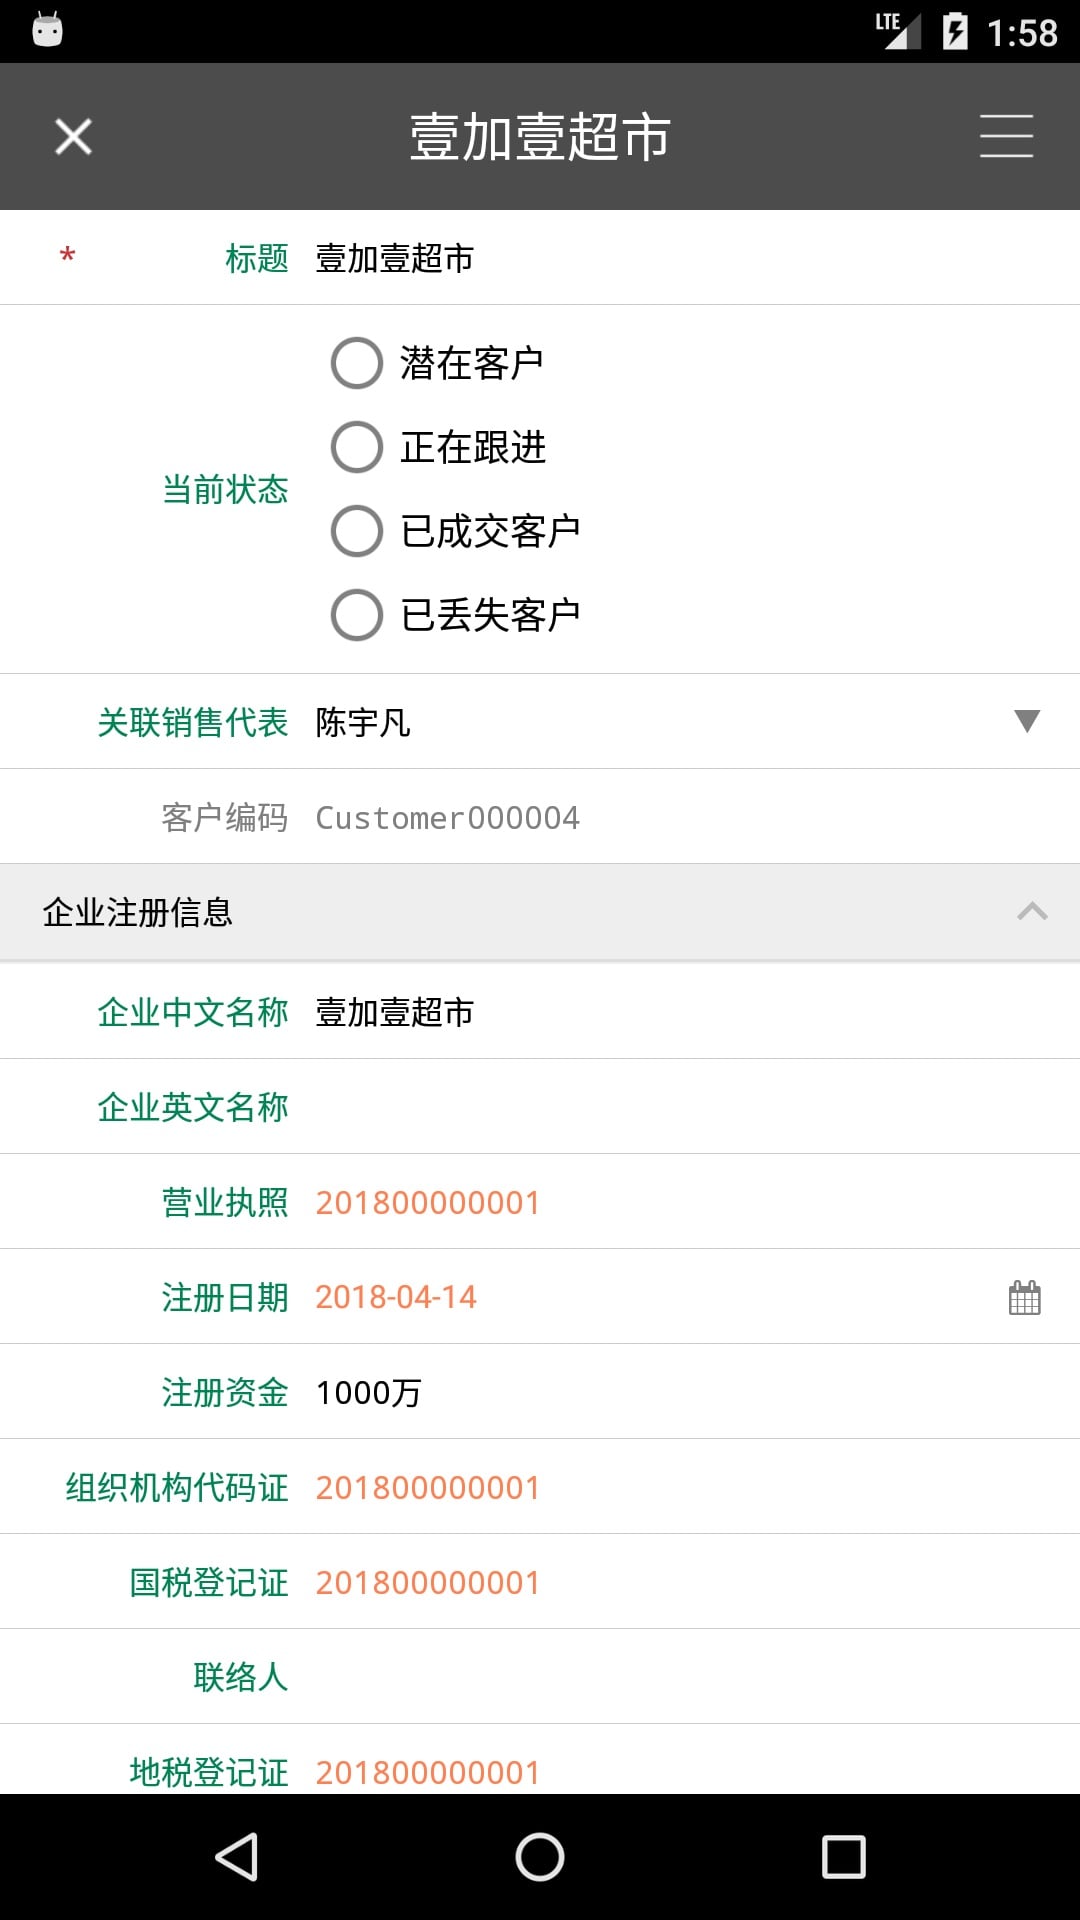The image size is (1080, 1920).
Task: Tap the 客户编码 label
Action: (225, 817)
